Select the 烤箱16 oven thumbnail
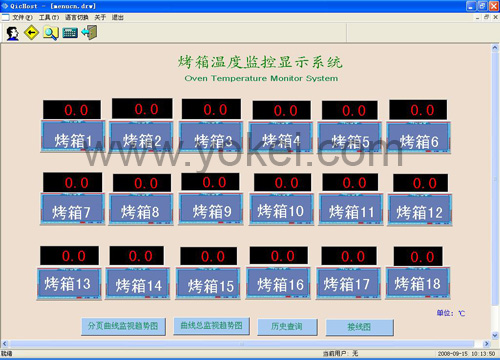The width and height of the screenshot is (500, 360). point(279,283)
